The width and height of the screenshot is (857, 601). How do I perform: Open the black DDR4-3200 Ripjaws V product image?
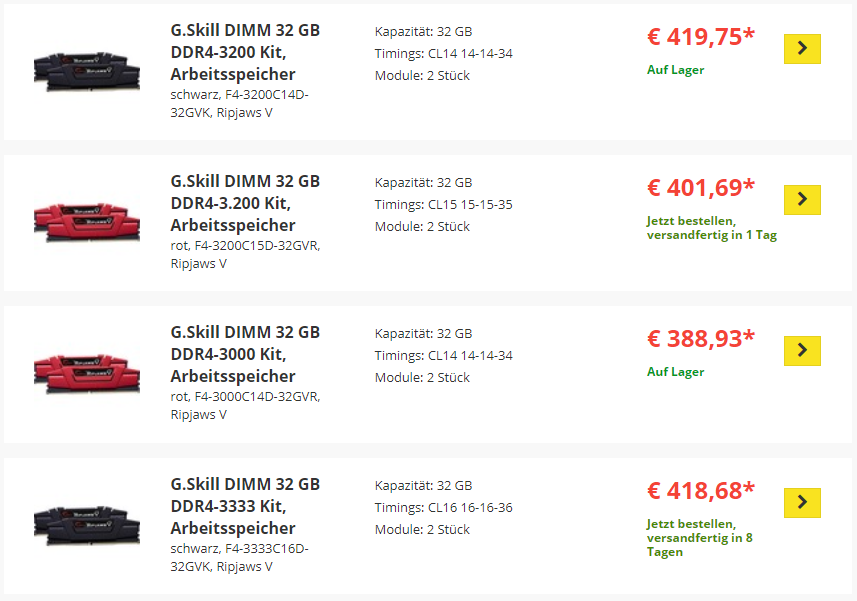click(87, 71)
